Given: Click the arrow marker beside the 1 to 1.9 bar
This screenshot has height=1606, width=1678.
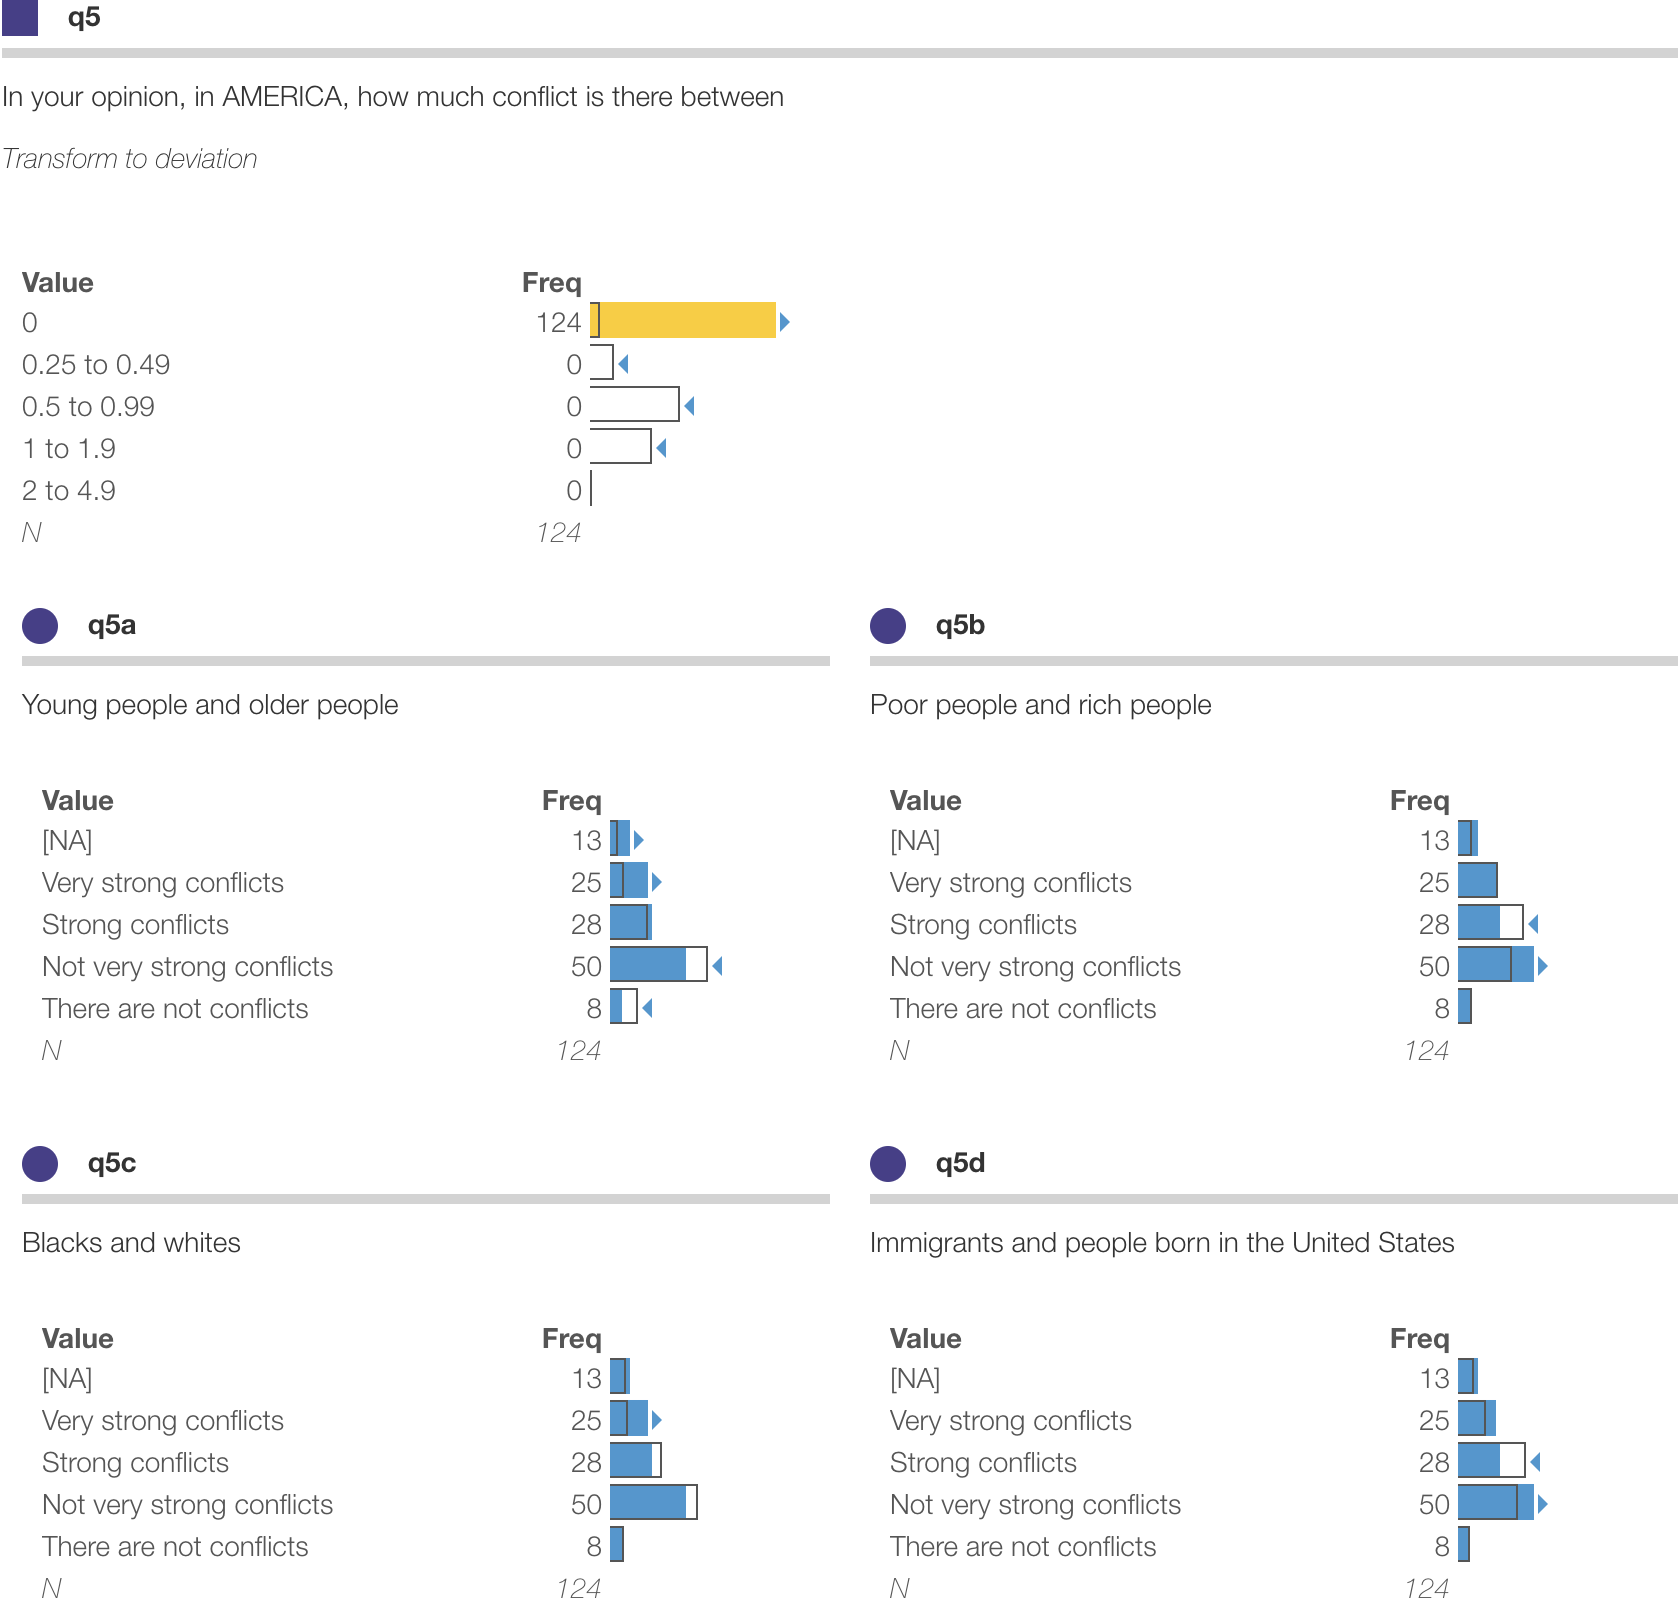Looking at the screenshot, I should pyautogui.click(x=661, y=448).
